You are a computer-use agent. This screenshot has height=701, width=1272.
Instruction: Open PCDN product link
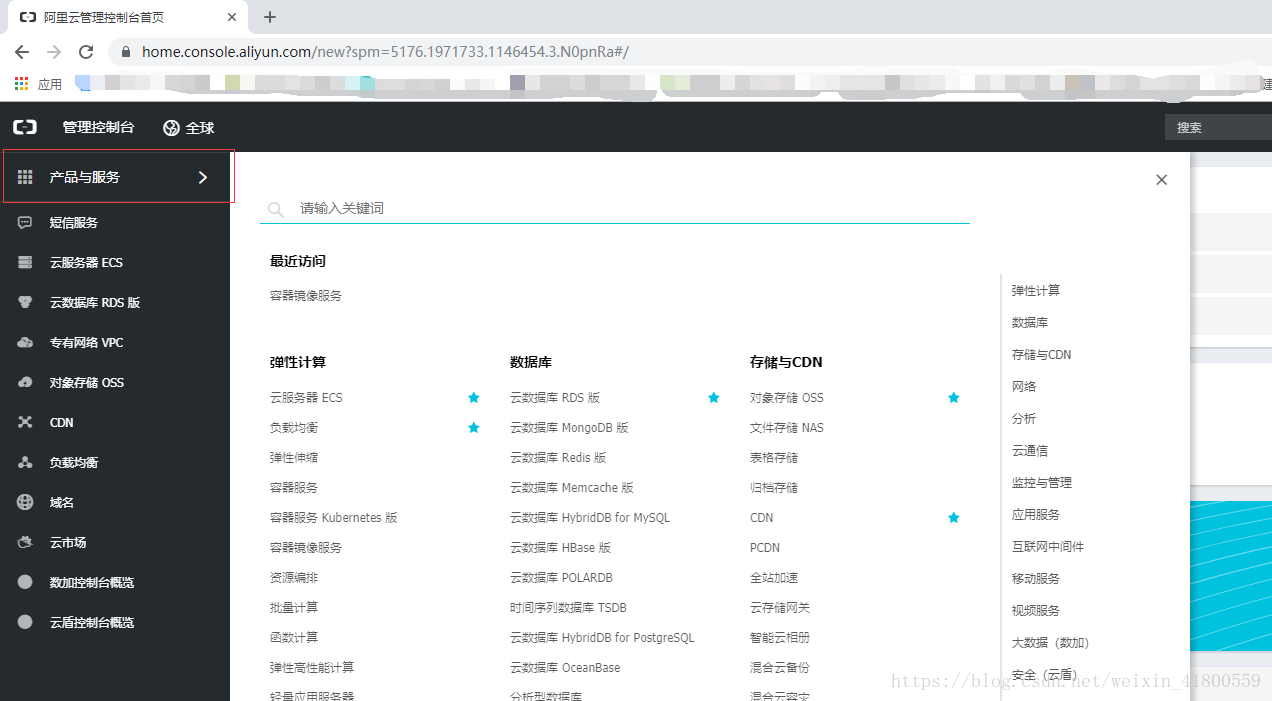click(765, 547)
